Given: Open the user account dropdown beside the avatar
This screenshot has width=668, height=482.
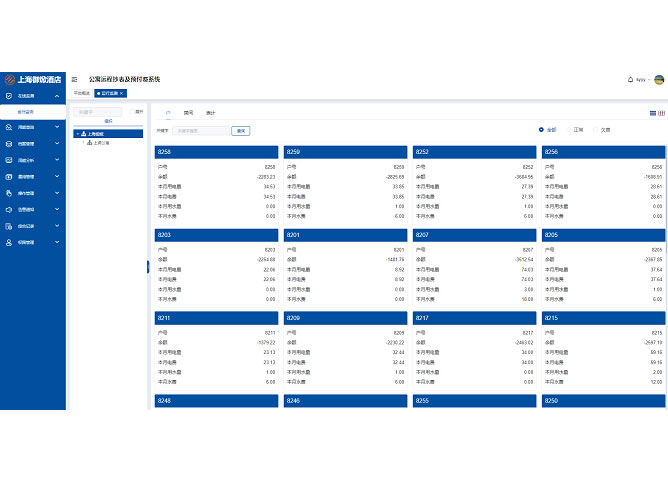Looking at the screenshot, I should tap(641, 79).
